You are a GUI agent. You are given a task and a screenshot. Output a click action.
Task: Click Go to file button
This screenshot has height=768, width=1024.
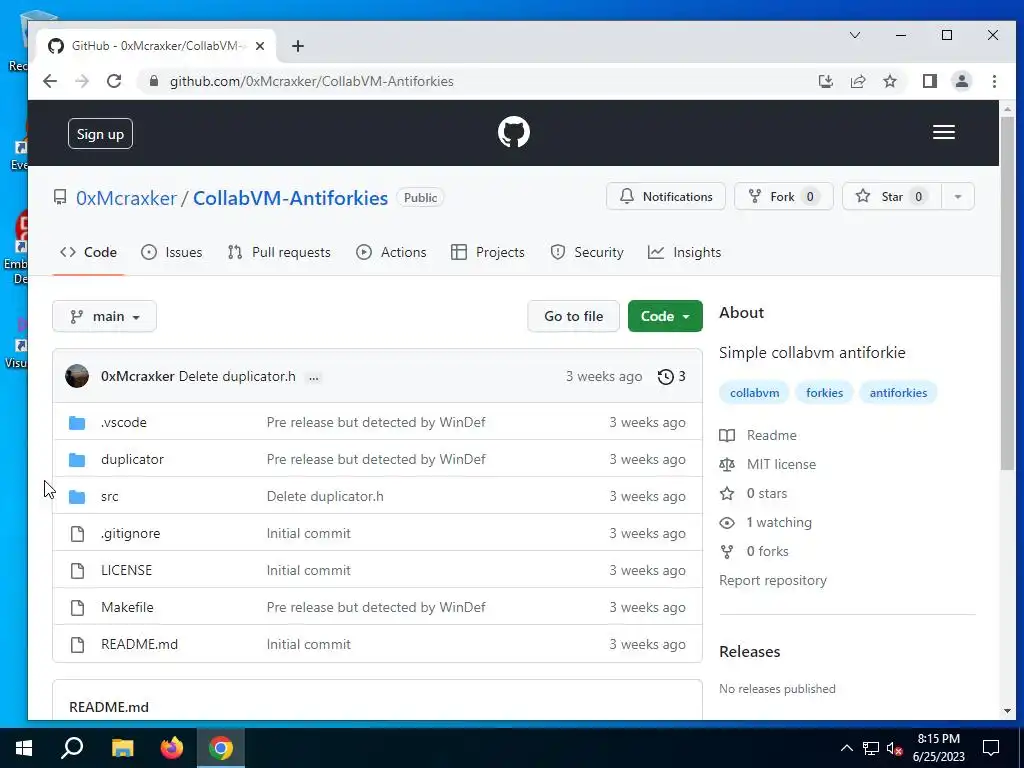coord(573,316)
